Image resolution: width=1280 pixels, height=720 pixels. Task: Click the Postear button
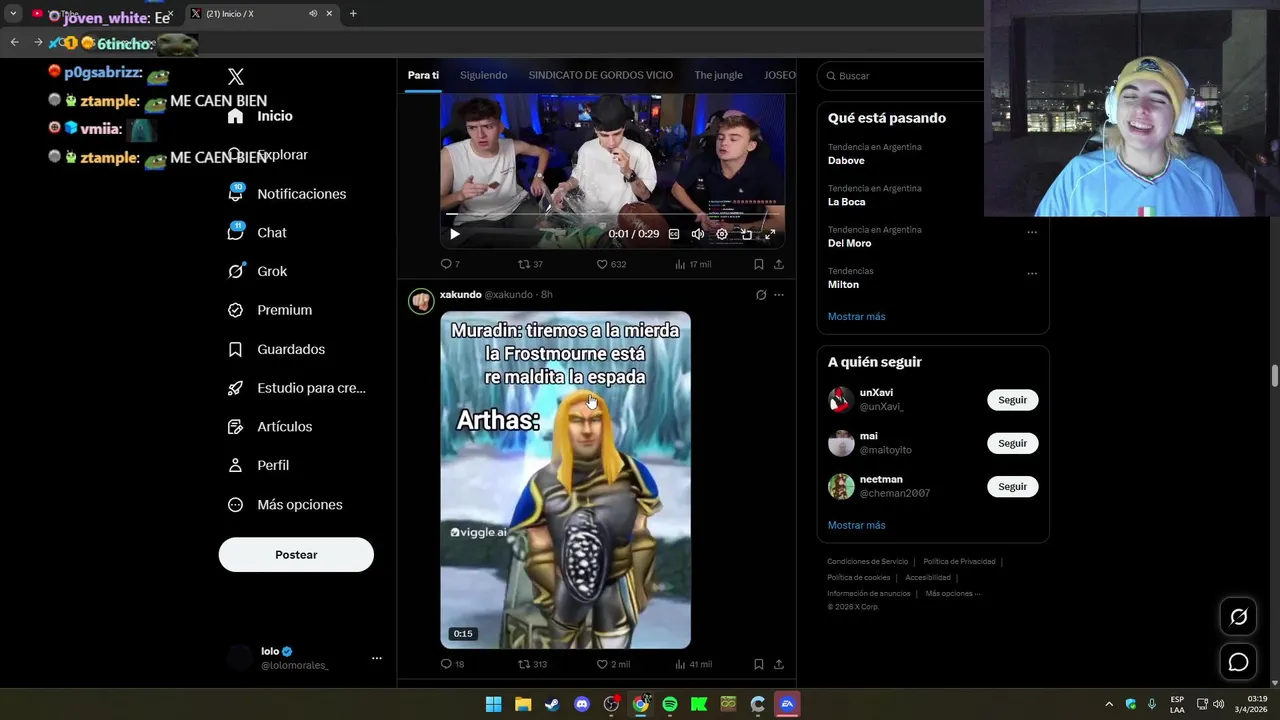click(296, 555)
